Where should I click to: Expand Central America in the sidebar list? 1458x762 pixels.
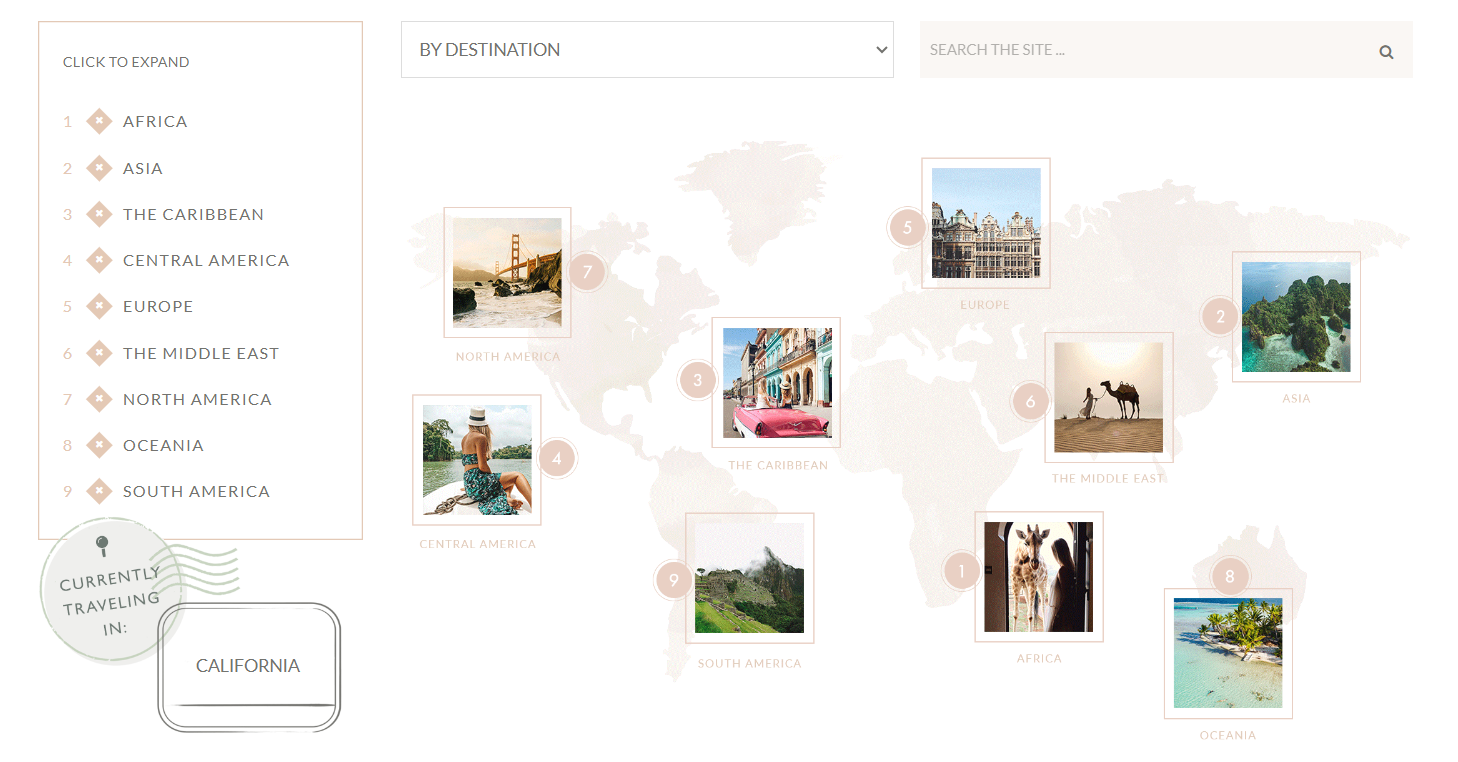tap(206, 260)
